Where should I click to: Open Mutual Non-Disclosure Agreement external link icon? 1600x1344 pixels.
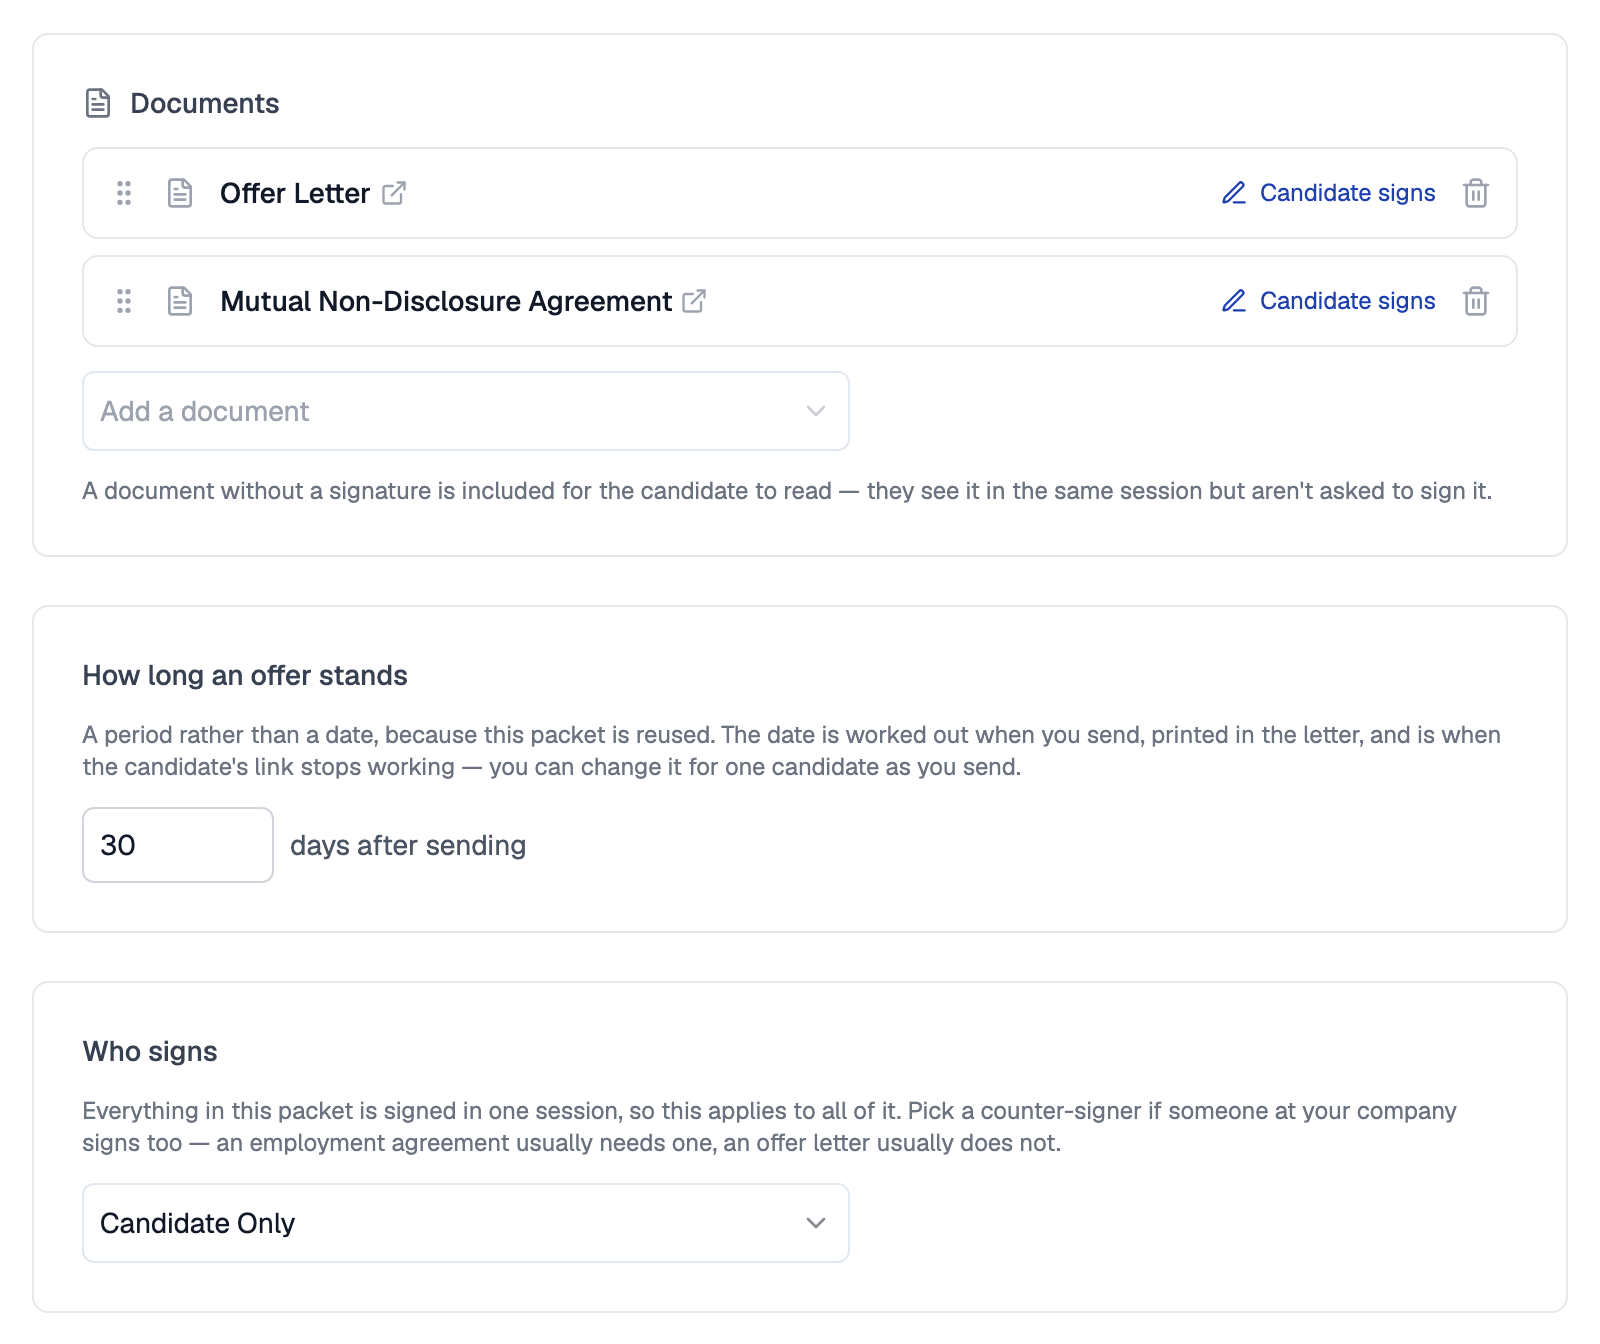click(694, 301)
